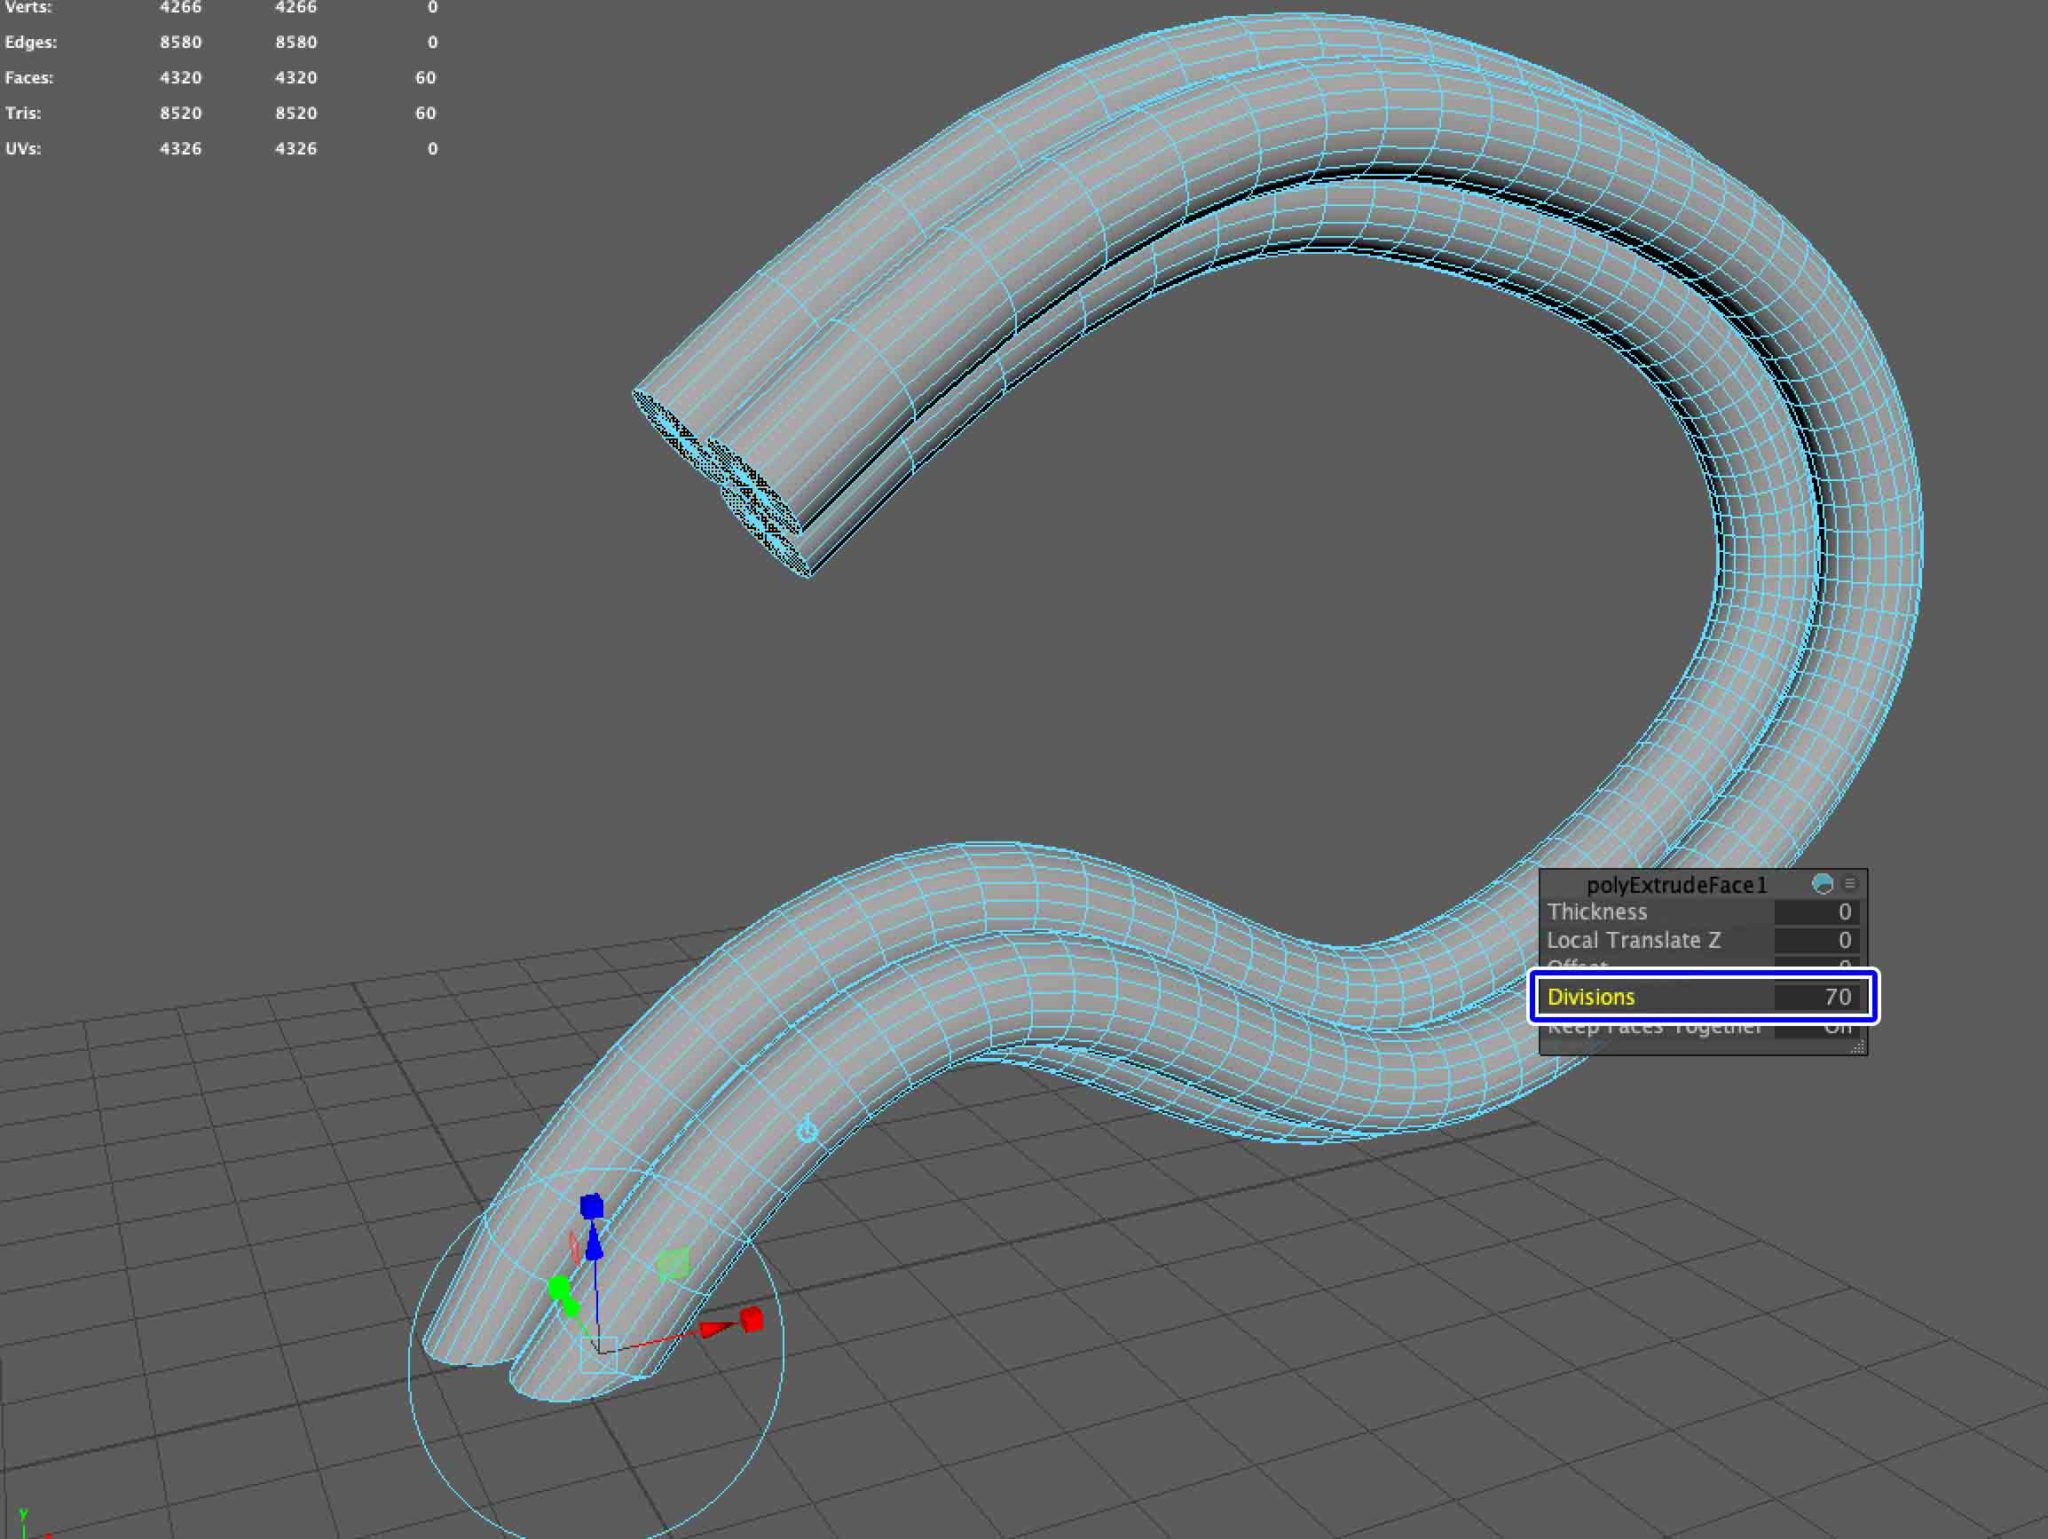Select the Divisions attribute label
The width and height of the screenshot is (2048, 1539).
1591,997
